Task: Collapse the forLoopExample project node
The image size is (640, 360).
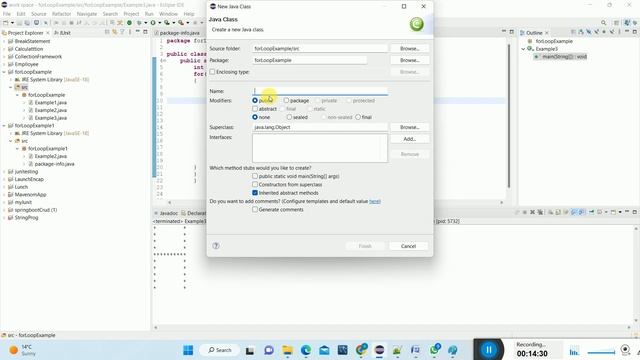Action: [x=4, y=72]
